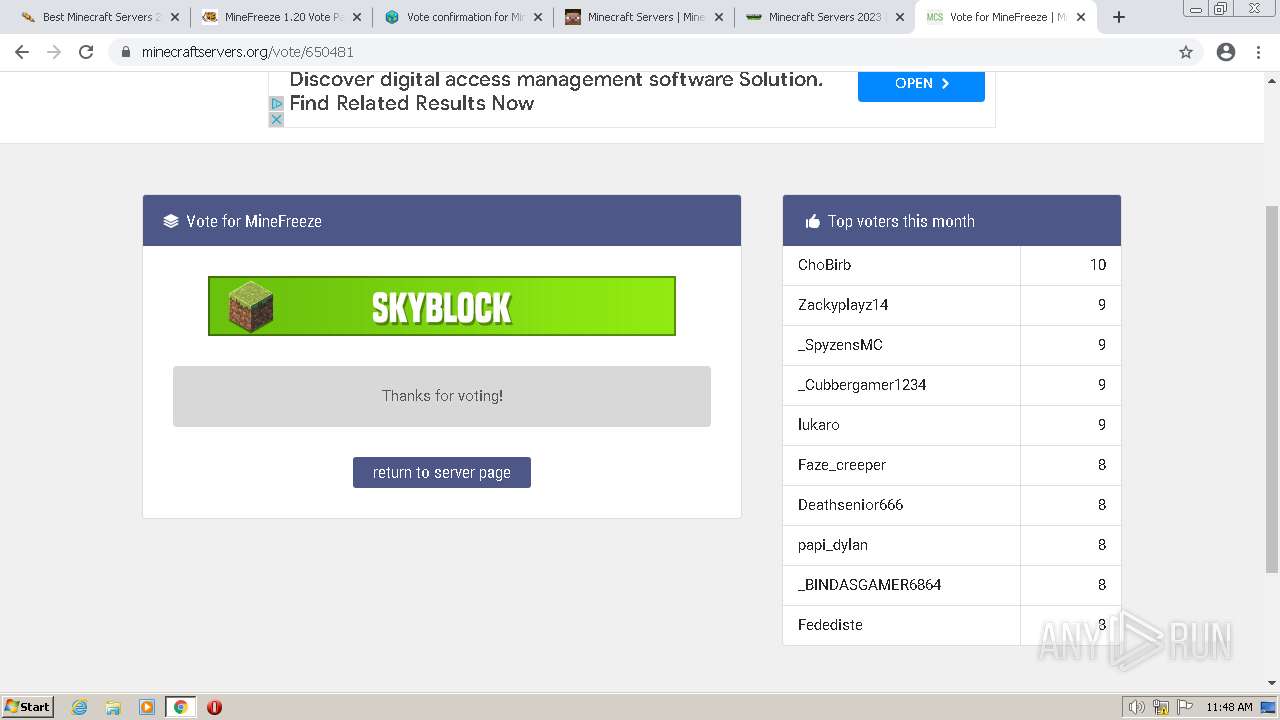This screenshot has height=720, width=1280.
Task: Close the MineFreeze 1.20 Vote tab
Action: [356, 17]
